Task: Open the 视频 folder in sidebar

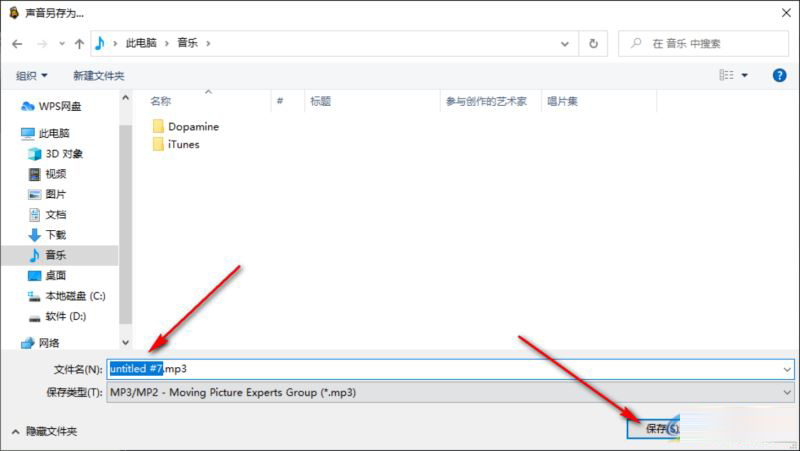Action: [47, 174]
